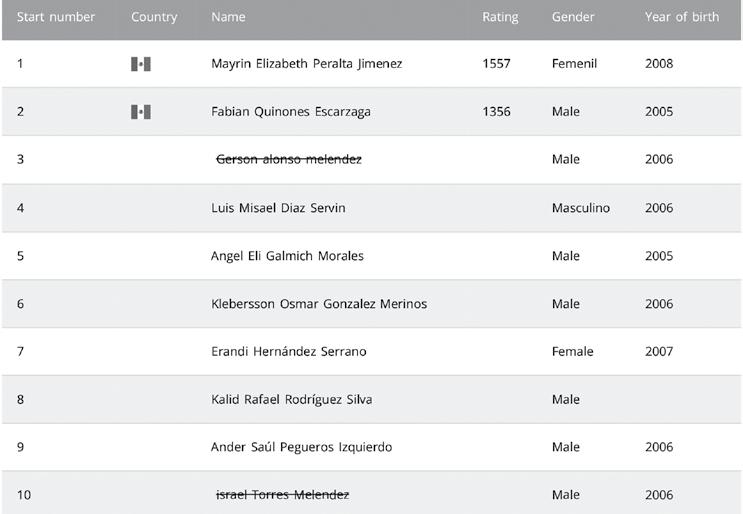Open Klebersson Osmar Gonzalez Merinos entry
Screen dimensions: 743x514
point(319,304)
